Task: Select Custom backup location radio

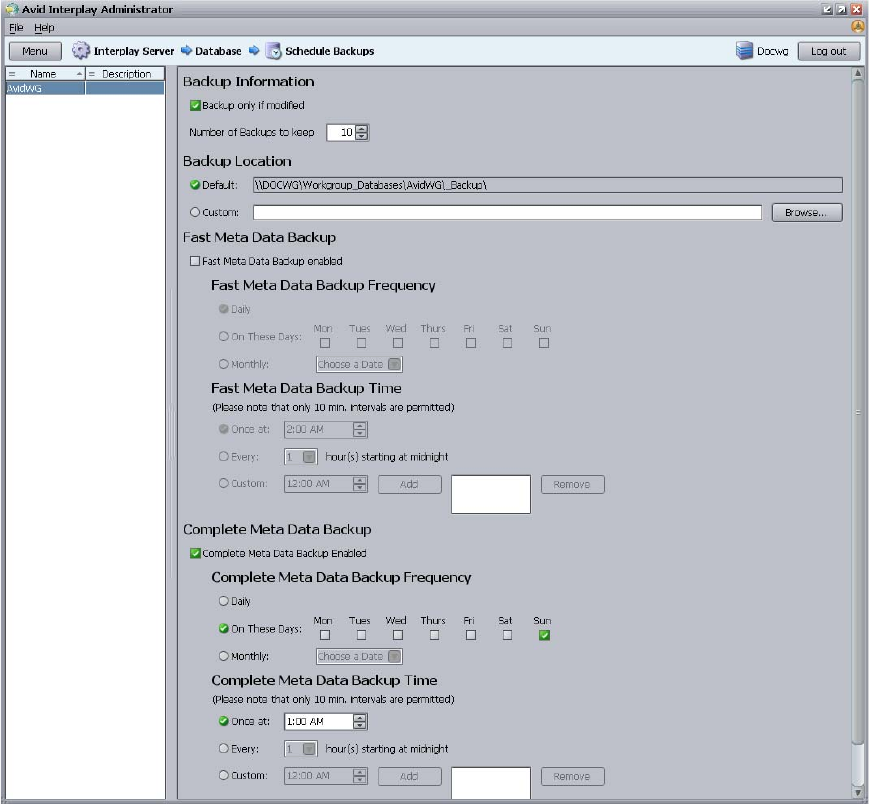Action: pos(195,212)
